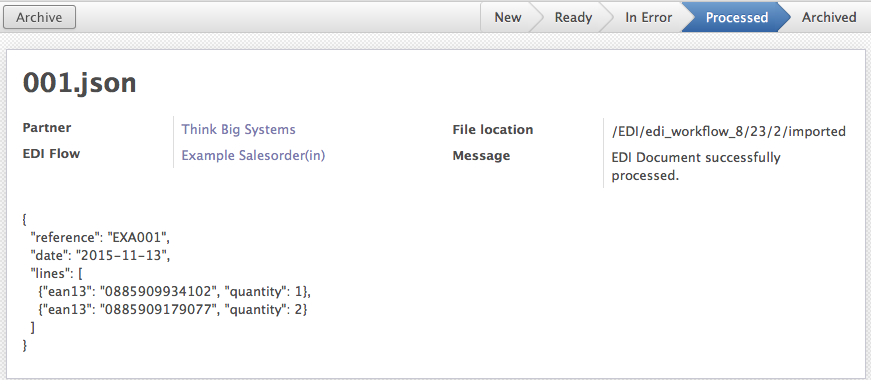The width and height of the screenshot is (871, 380).
Task: Click the successfully processed message text
Action: pyautogui.click(x=696, y=167)
